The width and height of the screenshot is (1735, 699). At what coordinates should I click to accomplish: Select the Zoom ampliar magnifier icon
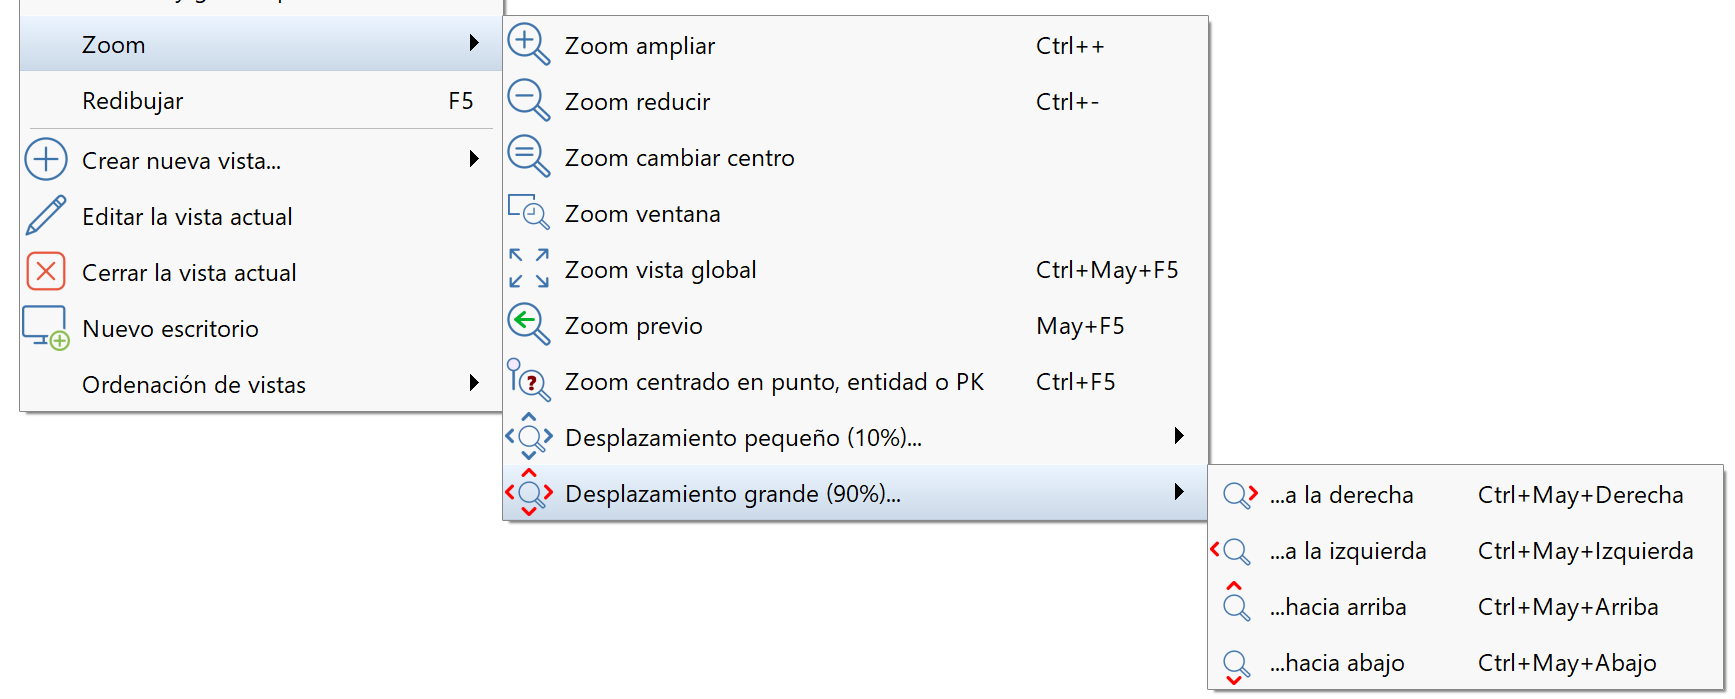coord(528,45)
